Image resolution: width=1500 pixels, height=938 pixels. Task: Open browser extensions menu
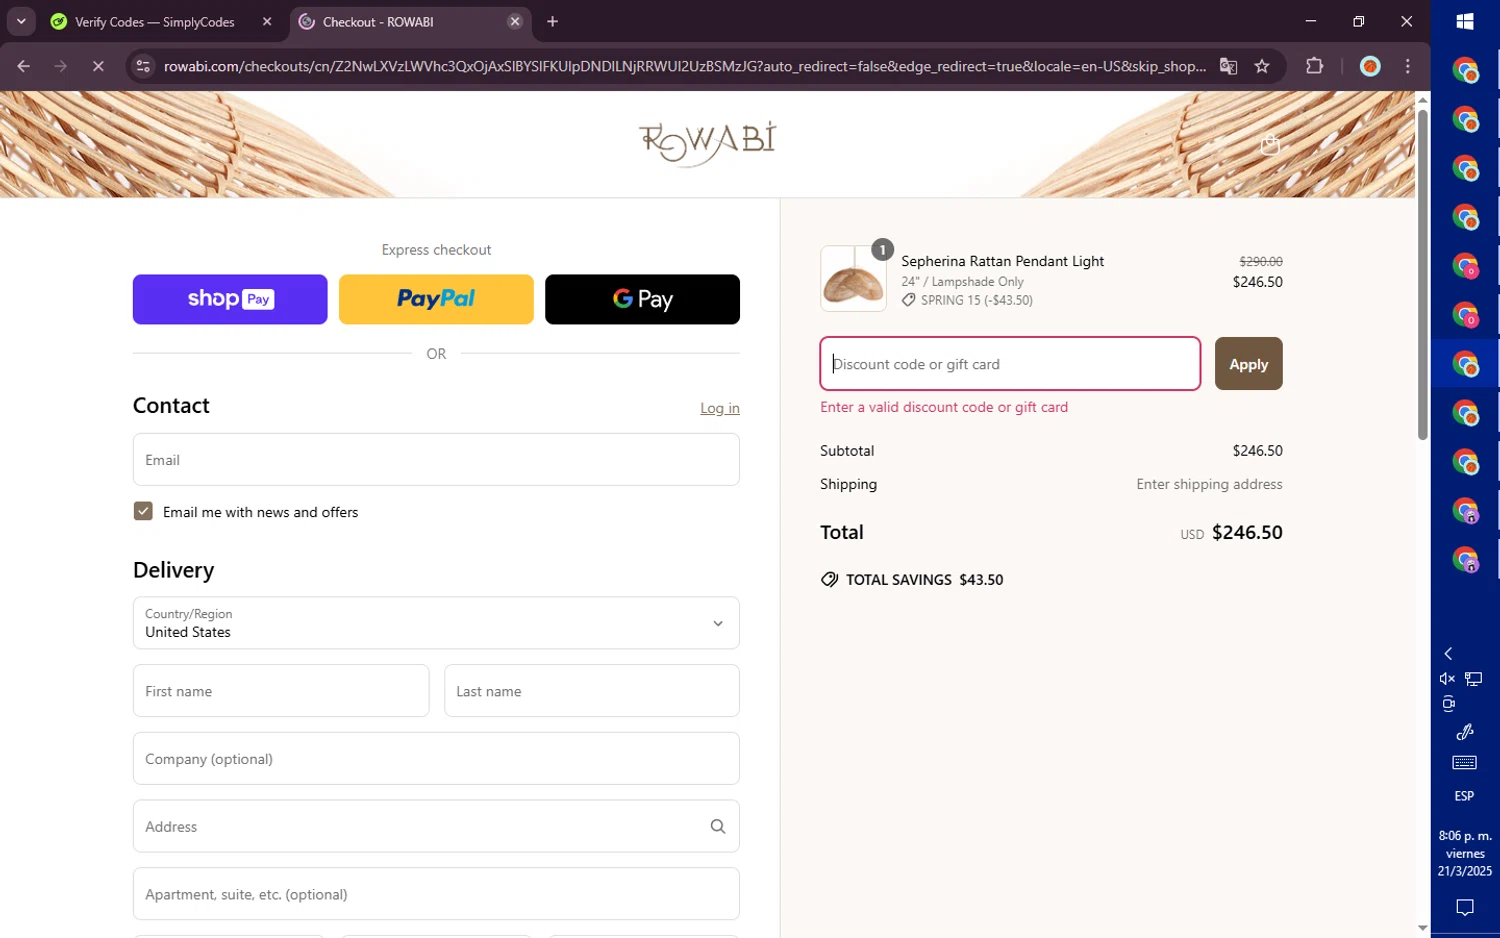point(1315,66)
